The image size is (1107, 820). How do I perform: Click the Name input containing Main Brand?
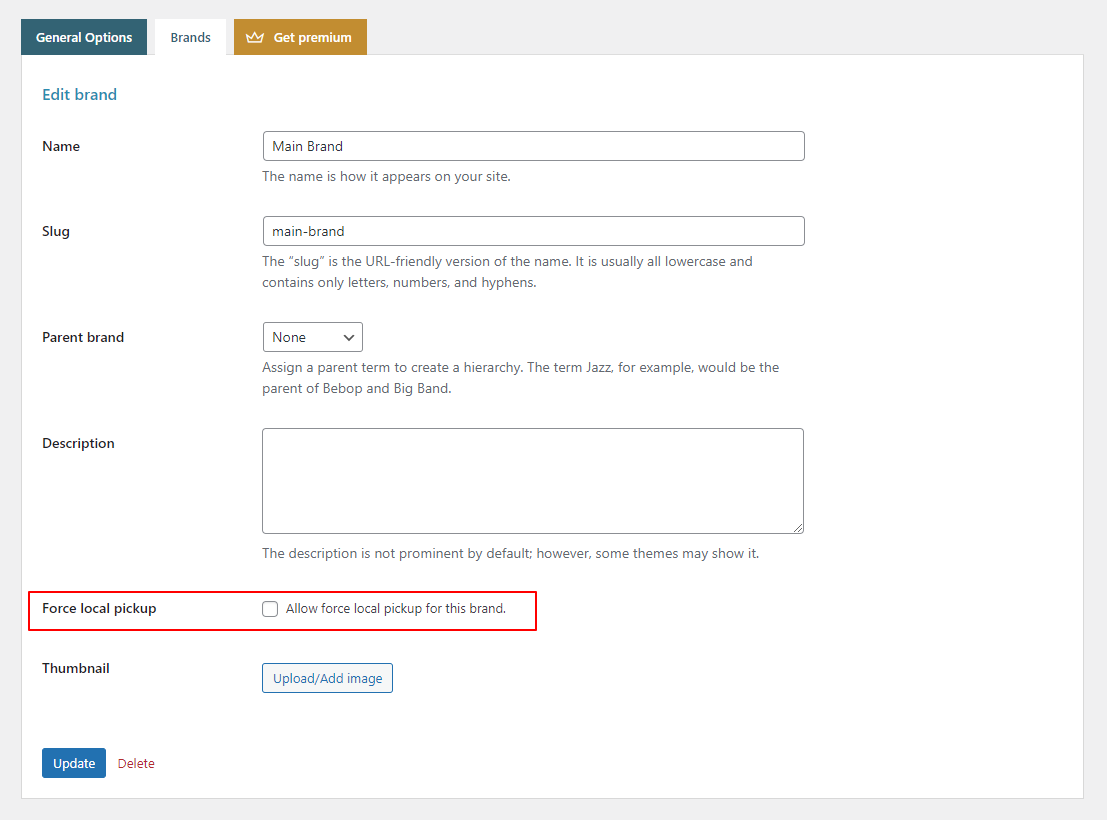tap(533, 146)
